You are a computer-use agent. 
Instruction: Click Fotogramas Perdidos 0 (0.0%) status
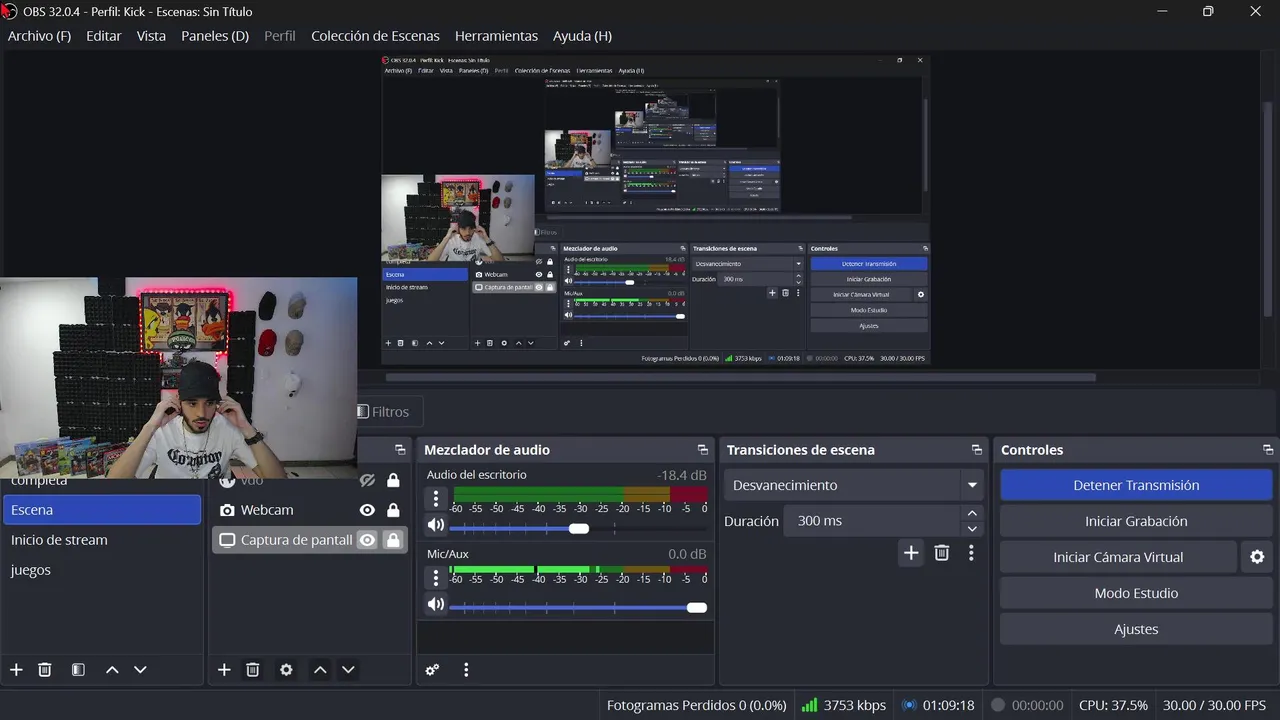tap(696, 705)
